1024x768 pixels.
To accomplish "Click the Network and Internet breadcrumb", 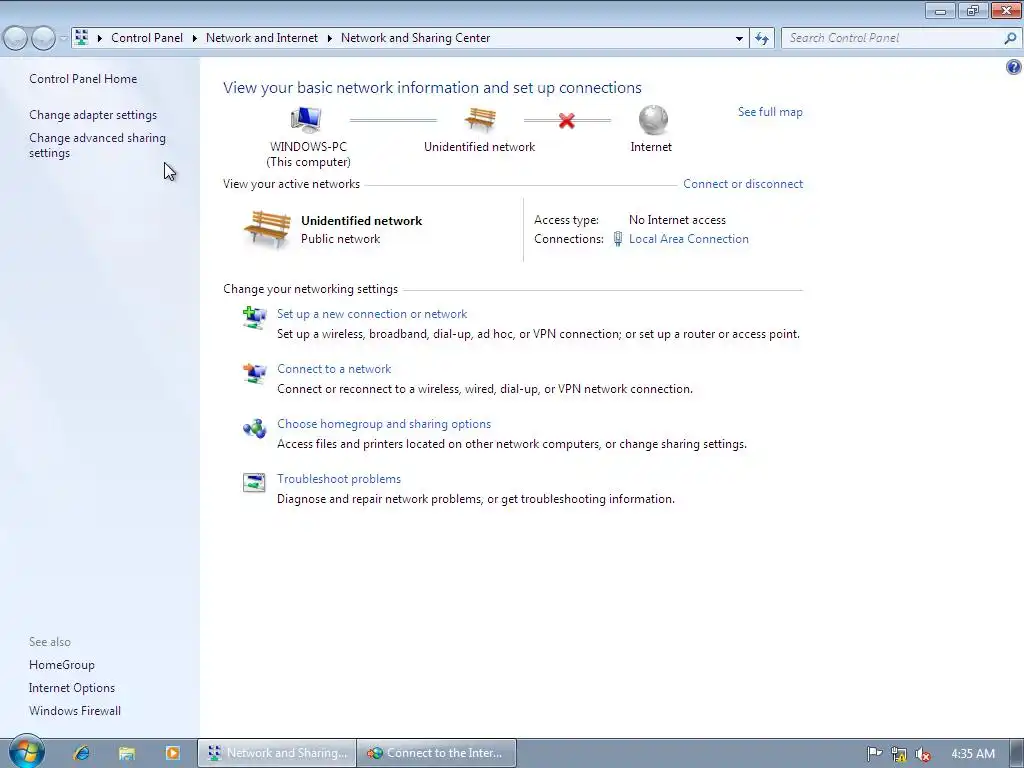I will point(262,38).
